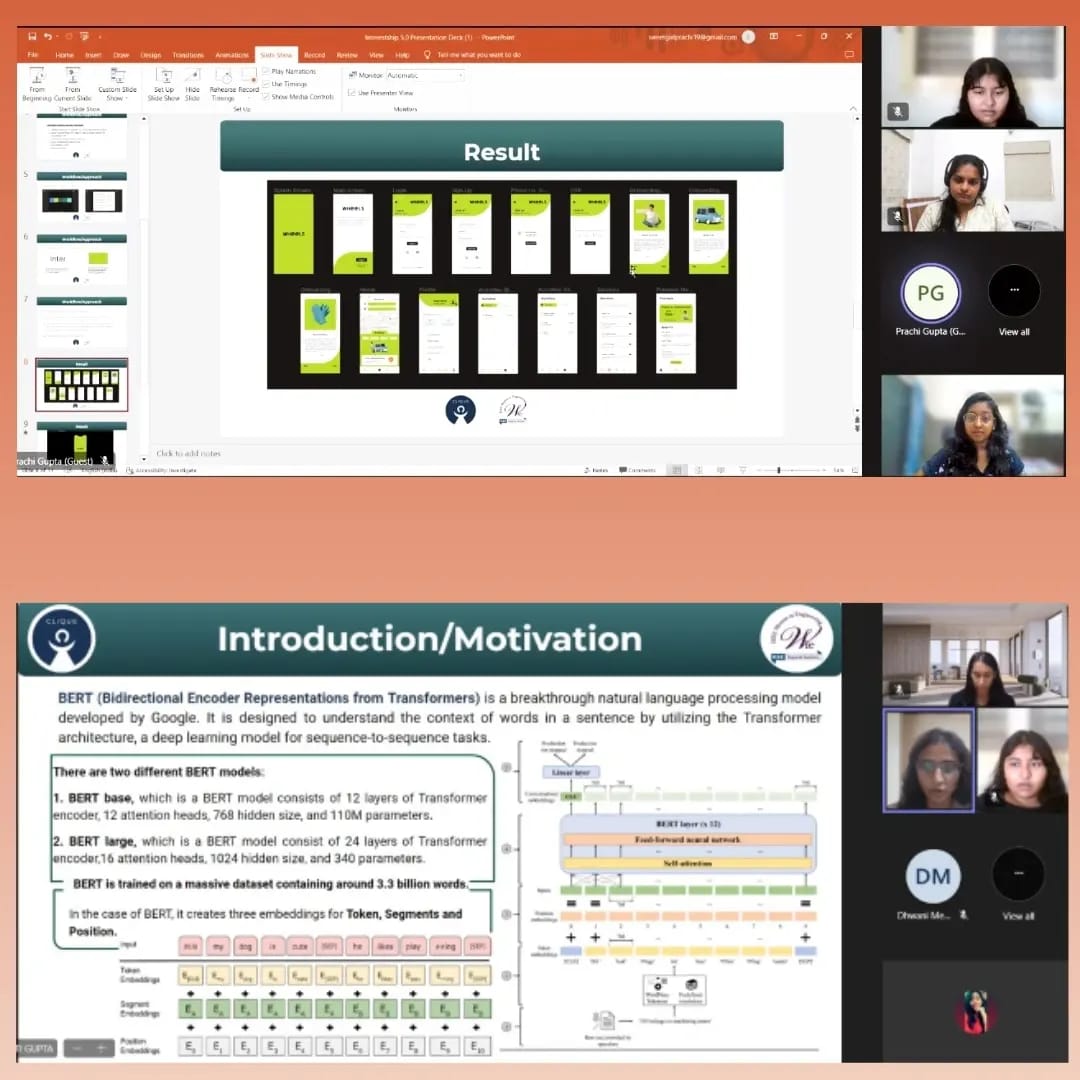Click Ribbon Display Options icon

tap(773, 37)
